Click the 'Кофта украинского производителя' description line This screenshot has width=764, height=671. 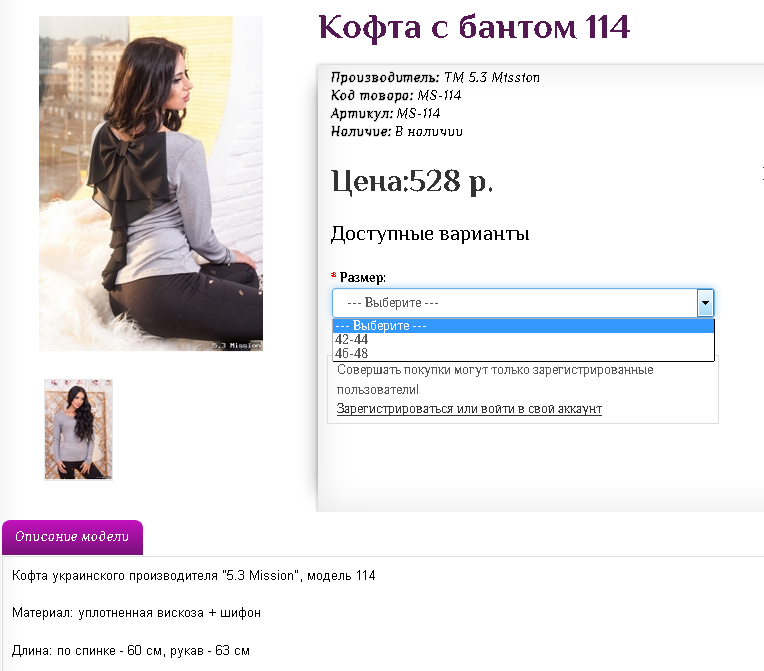tap(193, 575)
